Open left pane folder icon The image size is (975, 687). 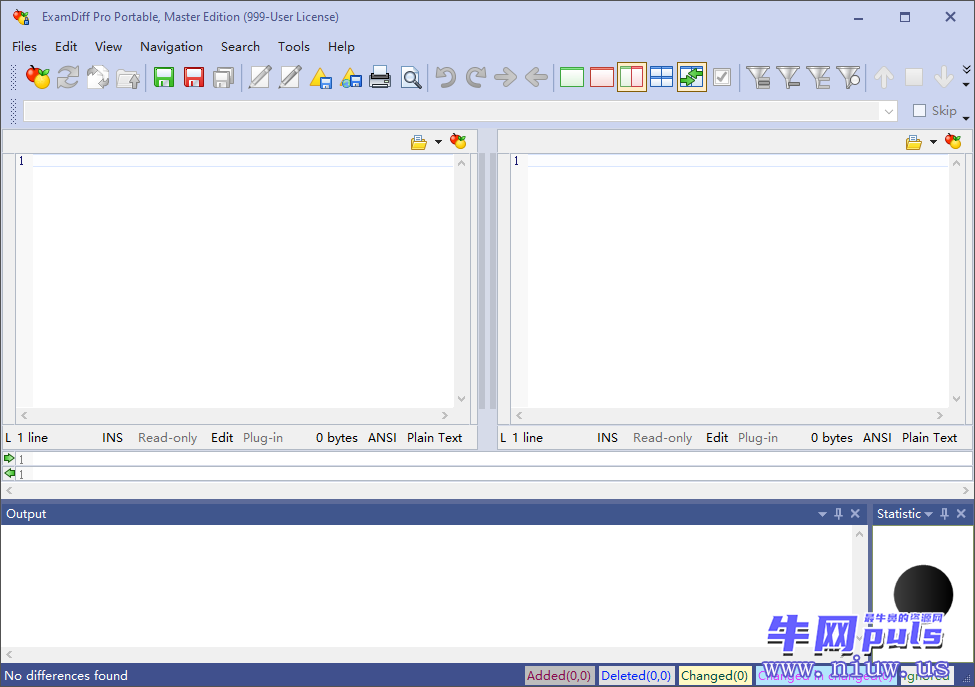pos(418,142)
